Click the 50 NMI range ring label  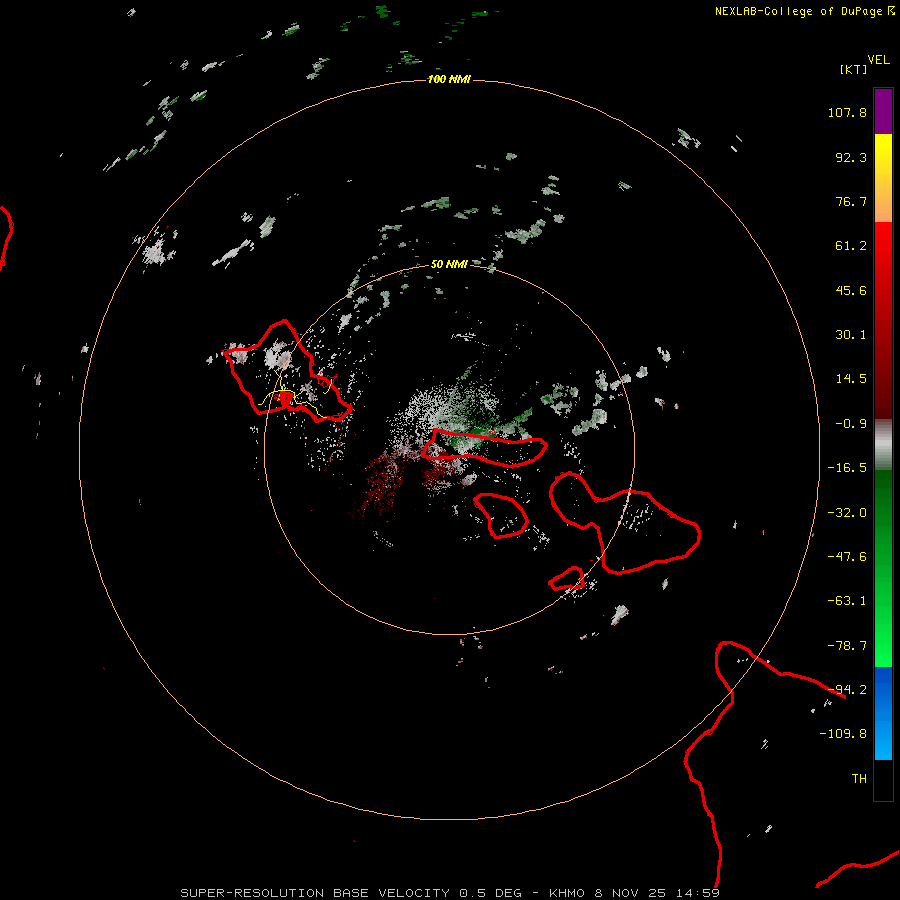click(x=449, y=264)
